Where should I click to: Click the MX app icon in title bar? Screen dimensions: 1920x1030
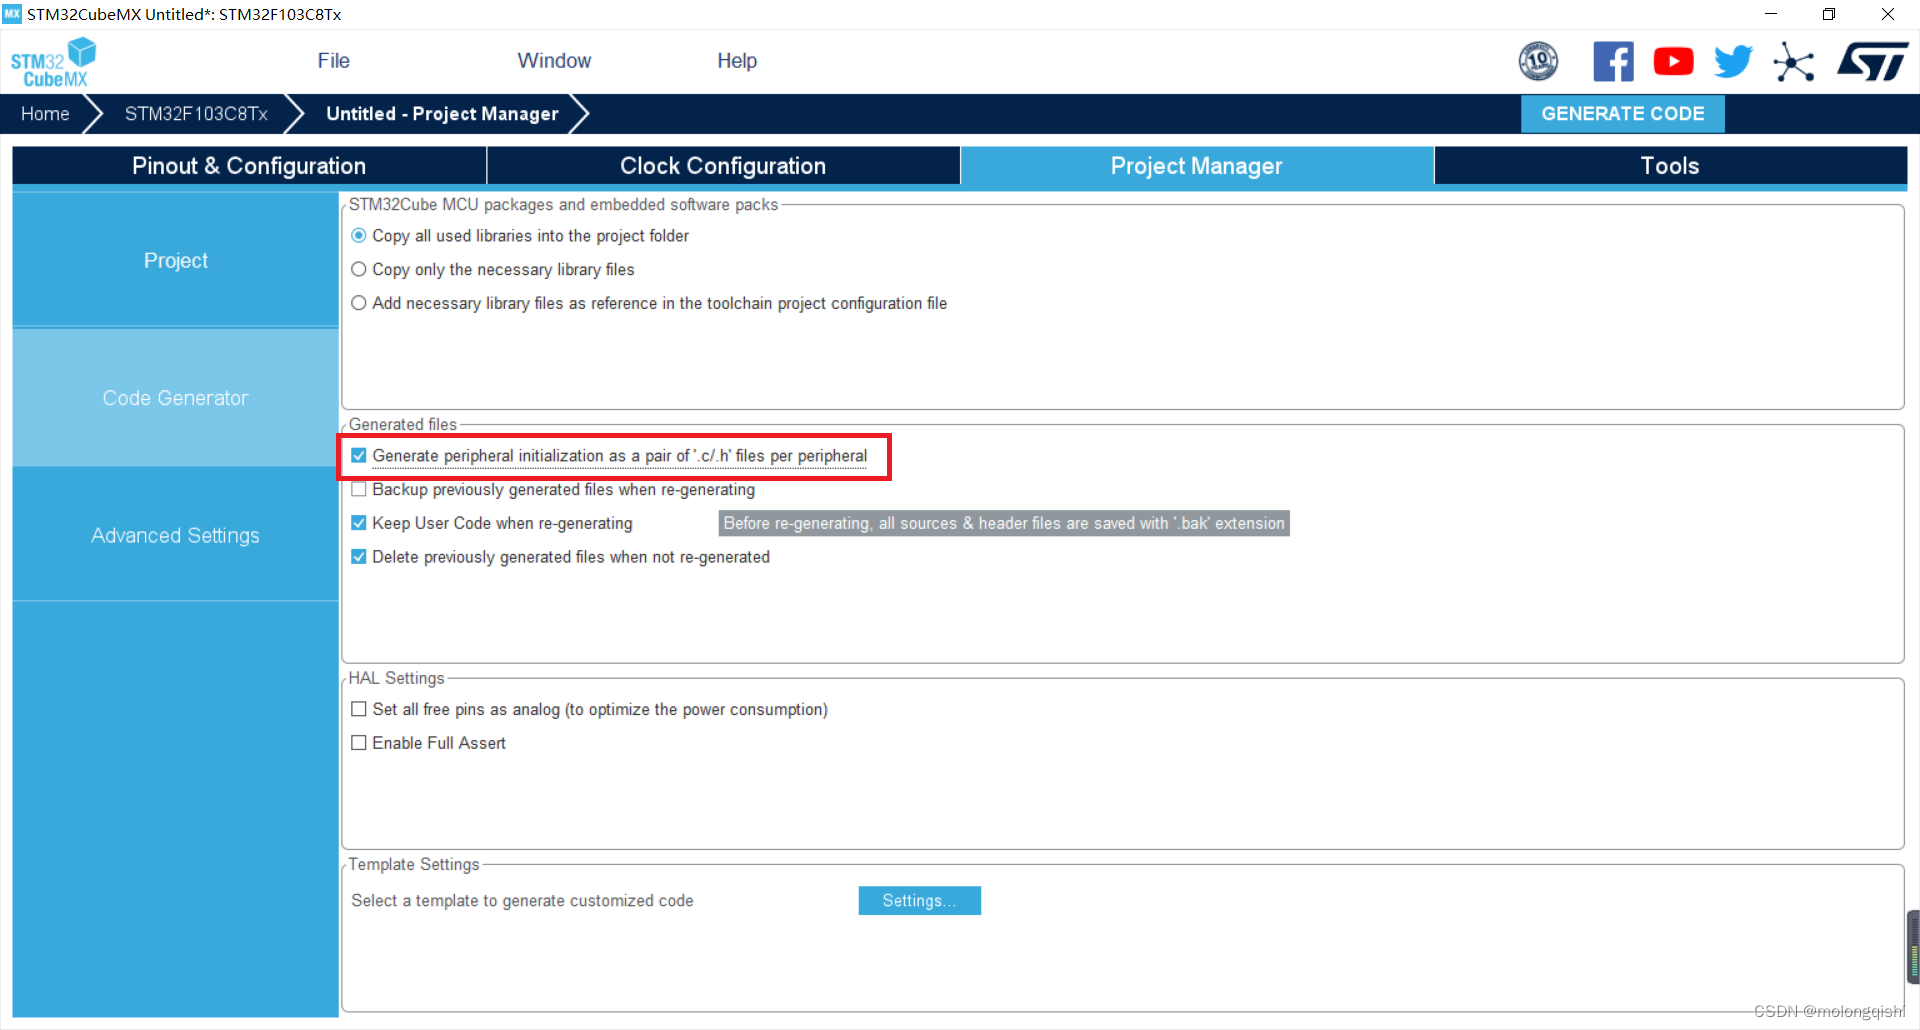tap(12, 14)
